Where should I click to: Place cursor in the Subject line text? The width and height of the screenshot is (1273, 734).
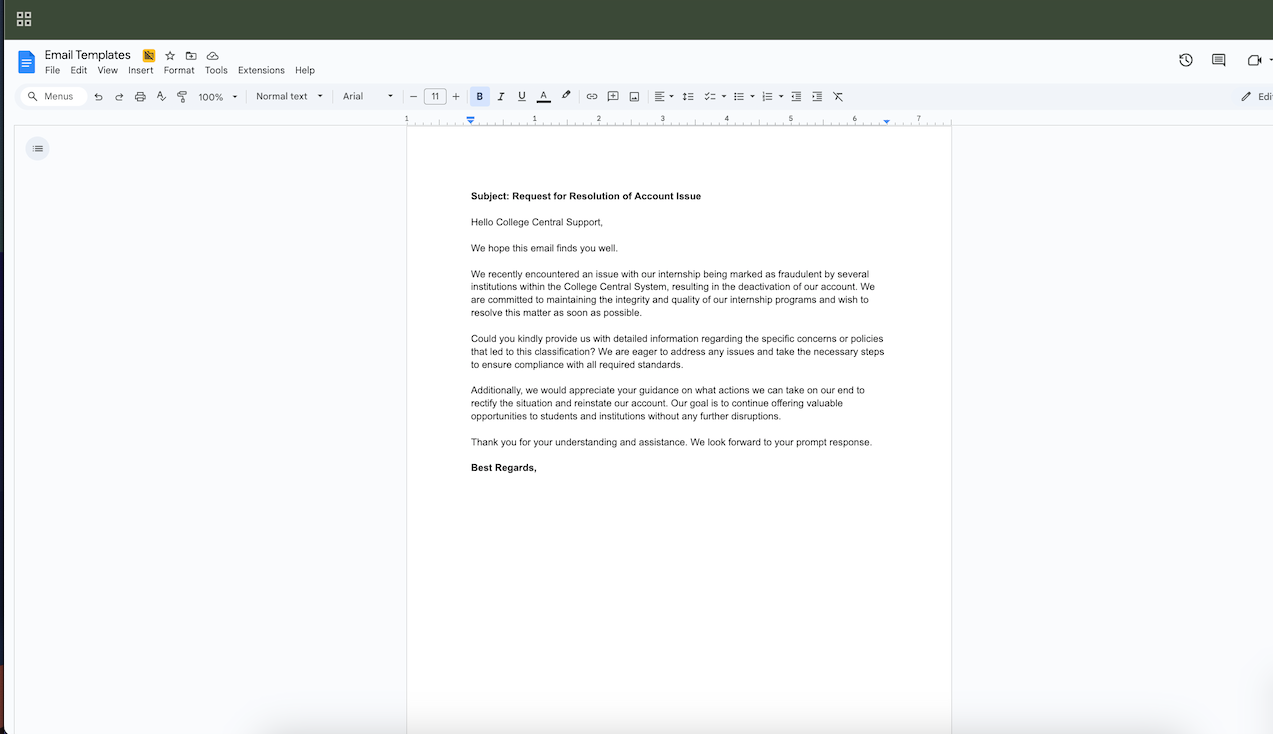[x=586, y=196]
